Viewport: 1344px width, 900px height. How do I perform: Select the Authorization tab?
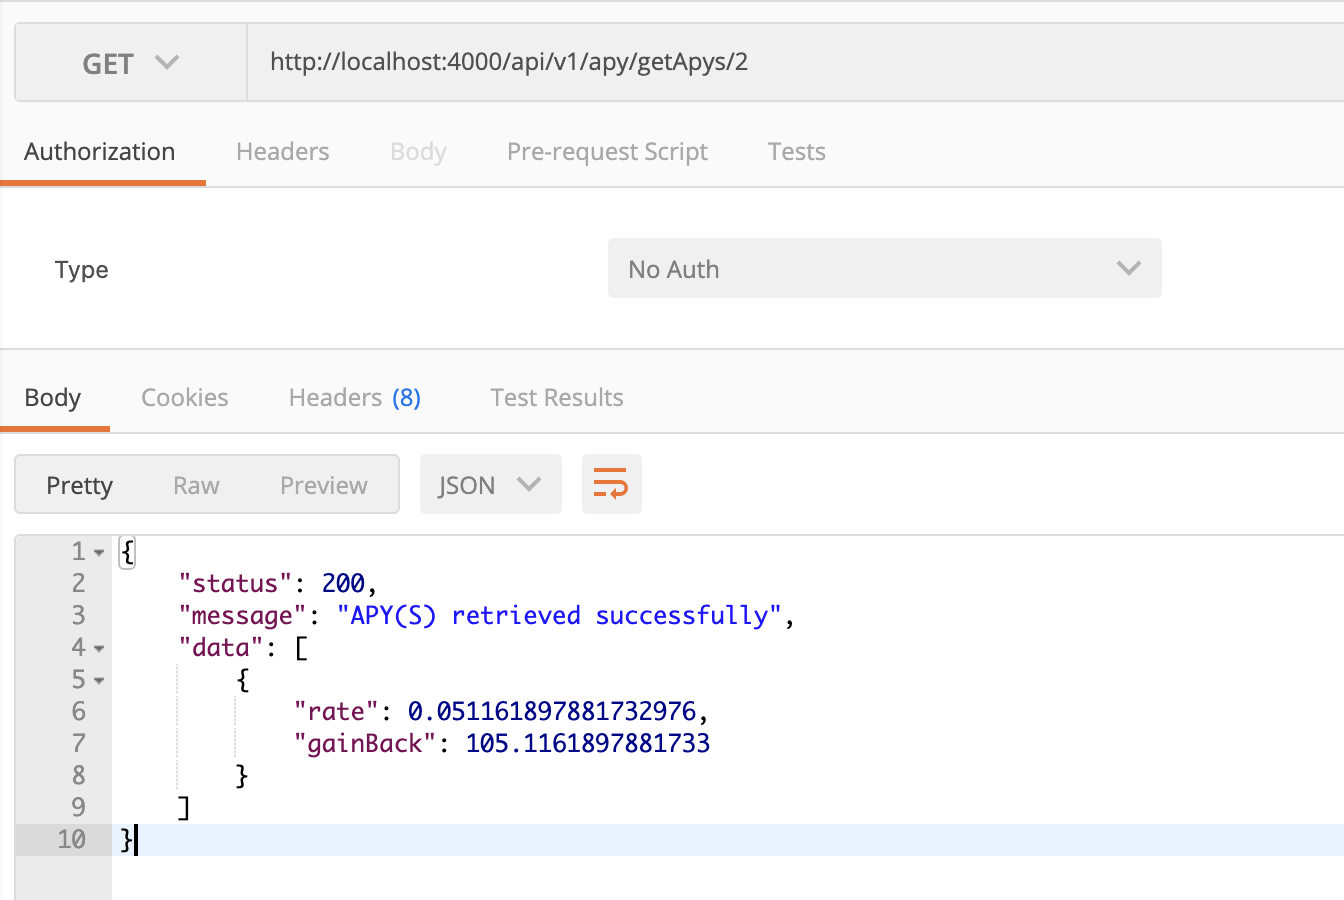[99, 151]
